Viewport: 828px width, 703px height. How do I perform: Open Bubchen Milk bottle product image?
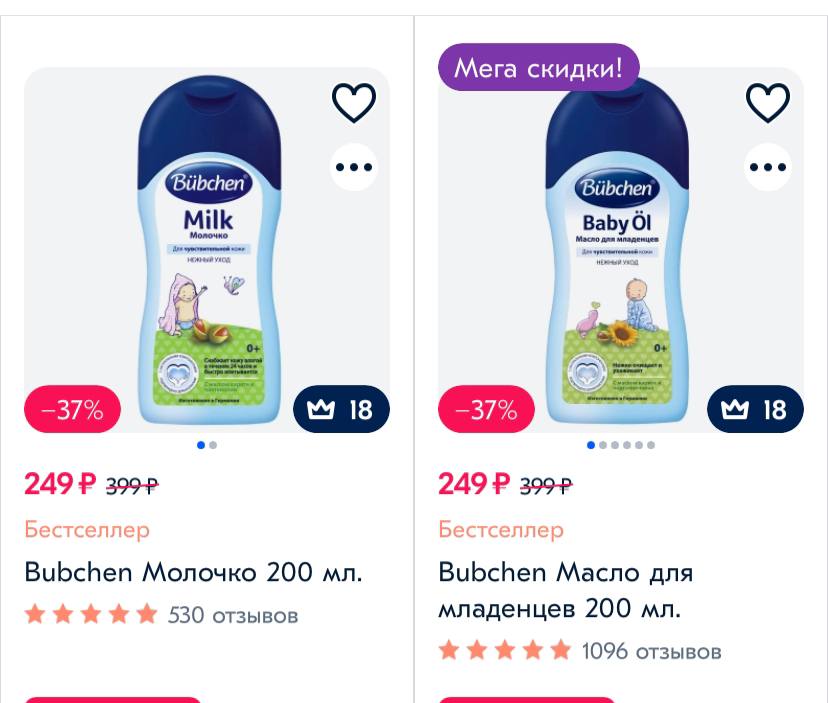[x=209, y=249]
